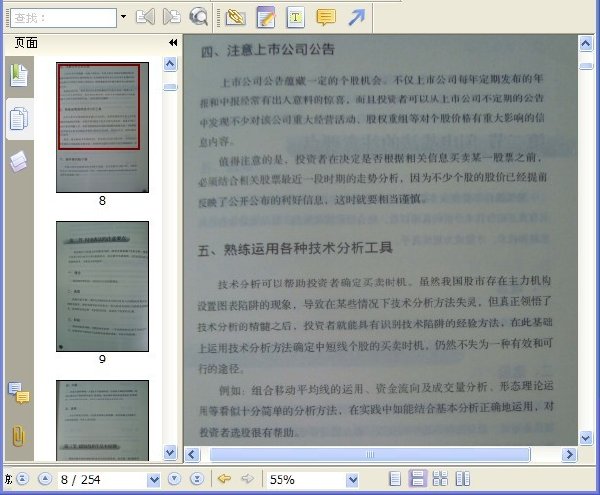Click page label 8 under thumbnail
Screen dimensions: 600x495
click(x=102, y=200)
